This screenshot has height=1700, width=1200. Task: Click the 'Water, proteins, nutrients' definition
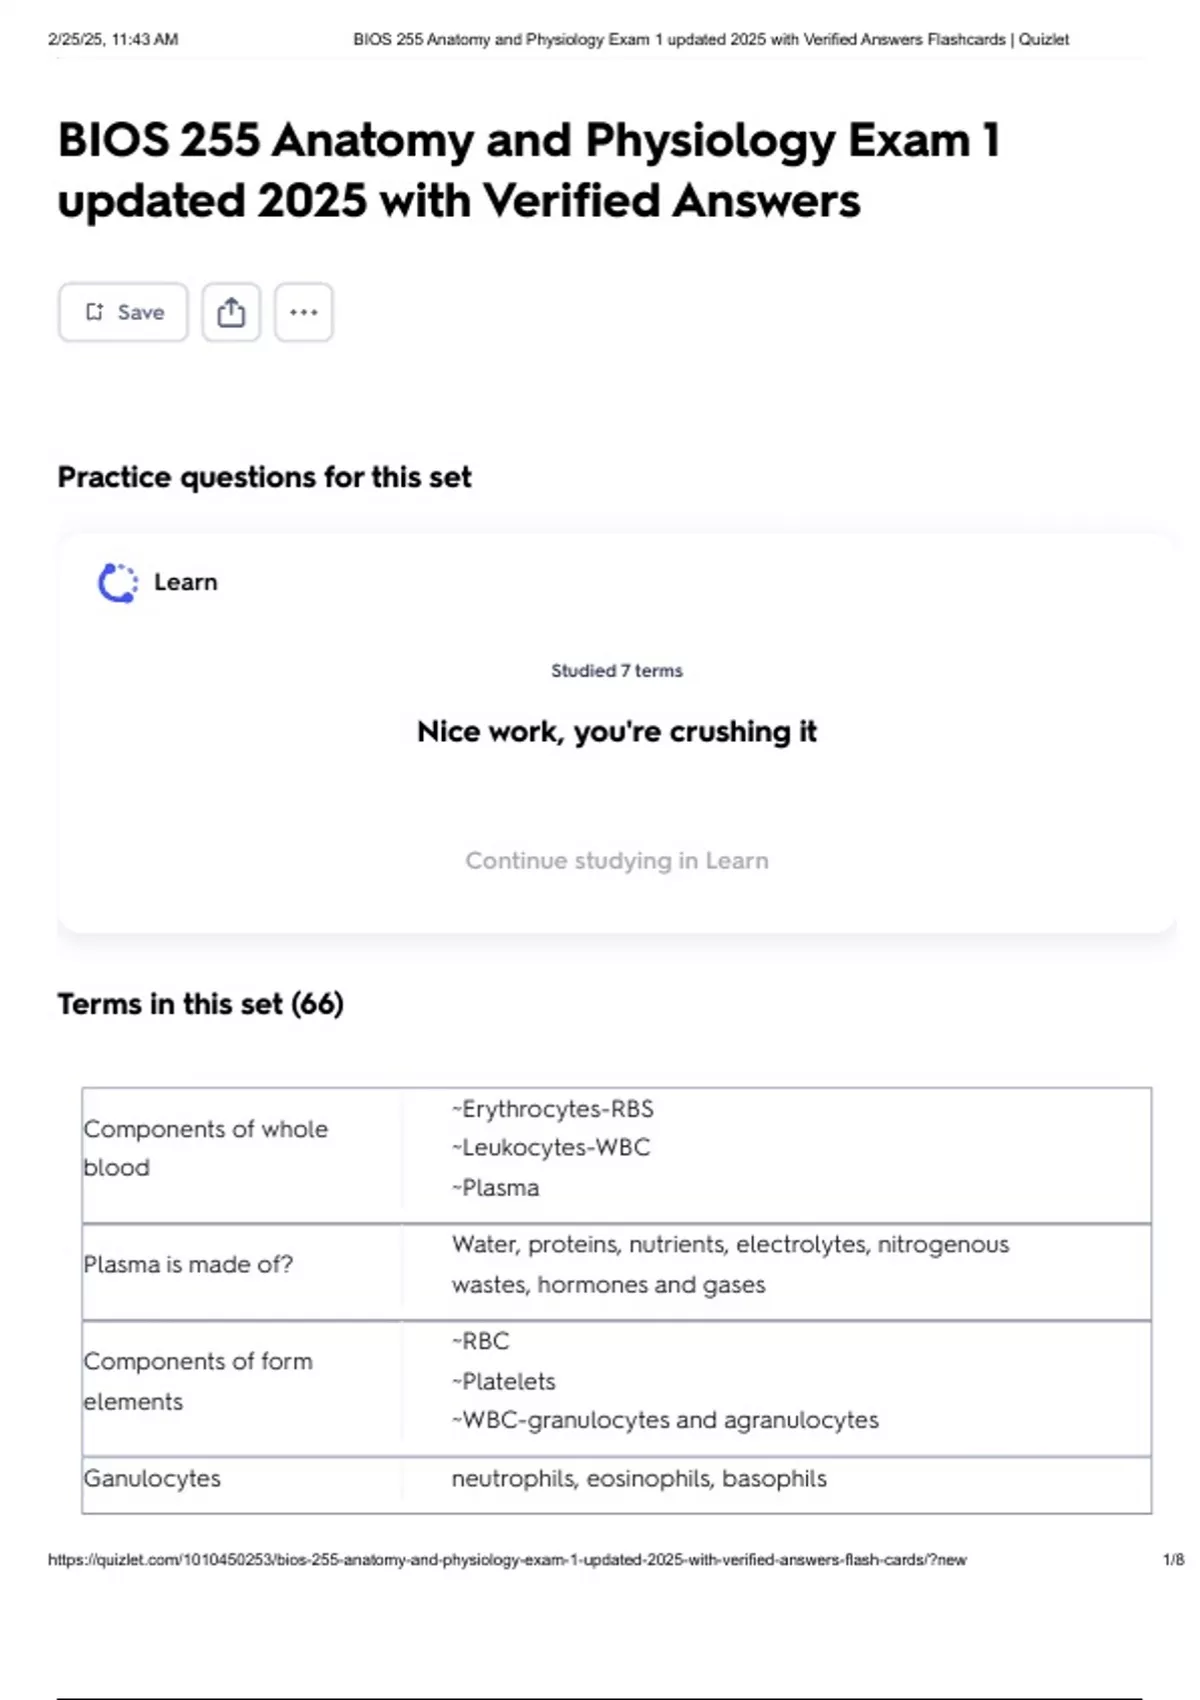coord(730,1264)
